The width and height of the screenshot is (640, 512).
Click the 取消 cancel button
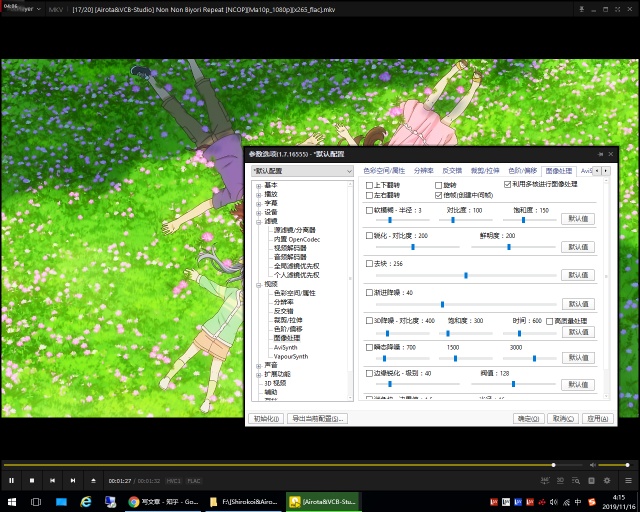coord(563,419)
